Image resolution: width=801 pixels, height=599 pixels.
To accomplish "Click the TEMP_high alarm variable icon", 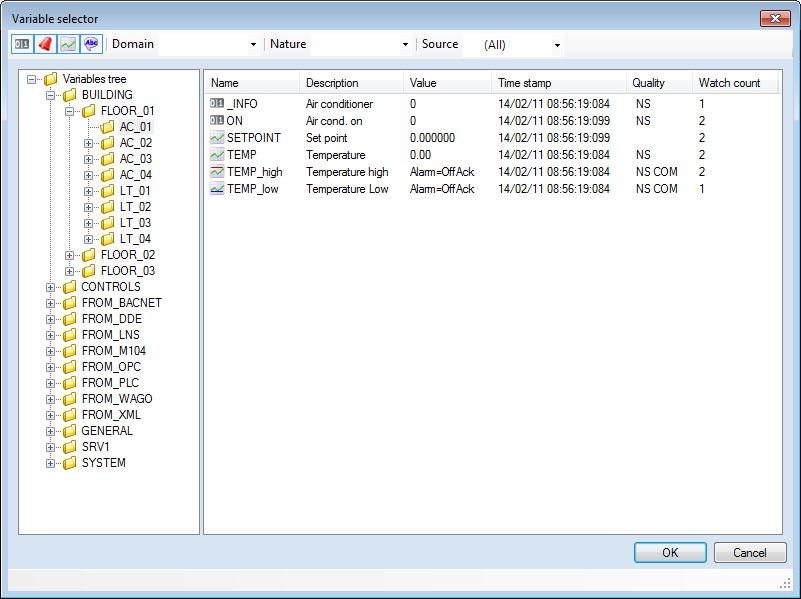I will (x=217, y=172).
